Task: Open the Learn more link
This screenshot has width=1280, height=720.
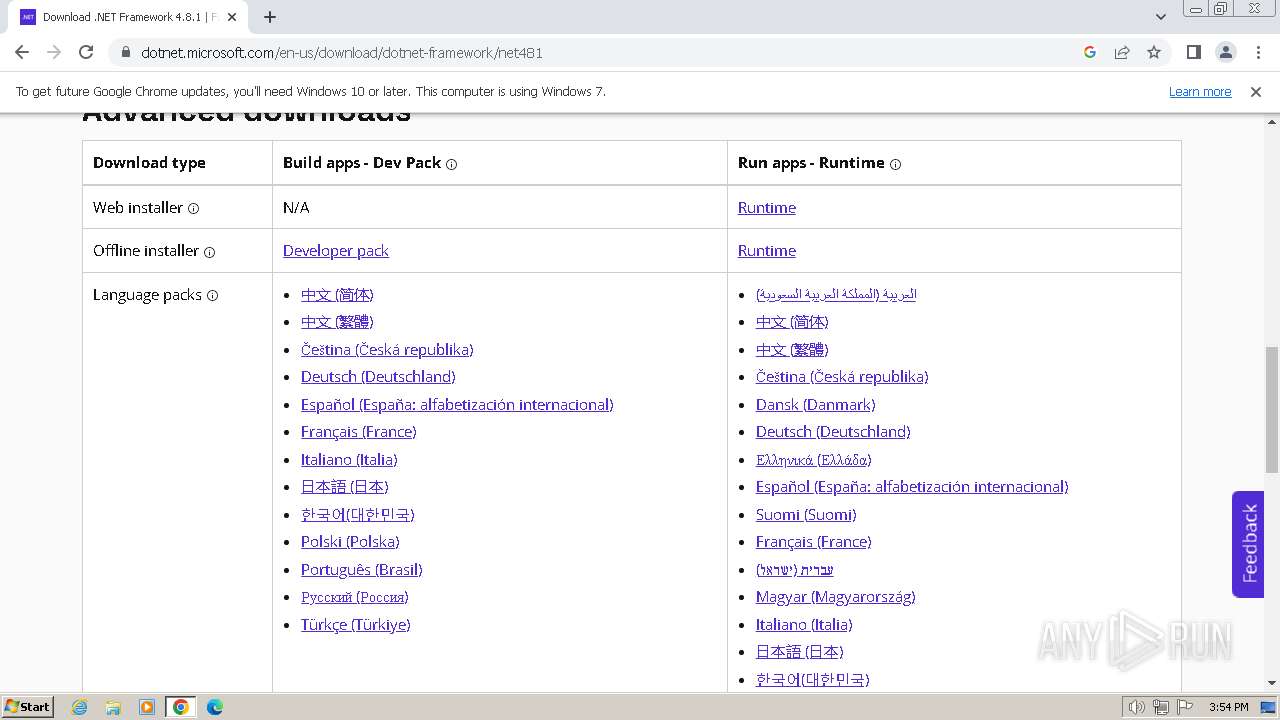Action: click(1200, 91)
